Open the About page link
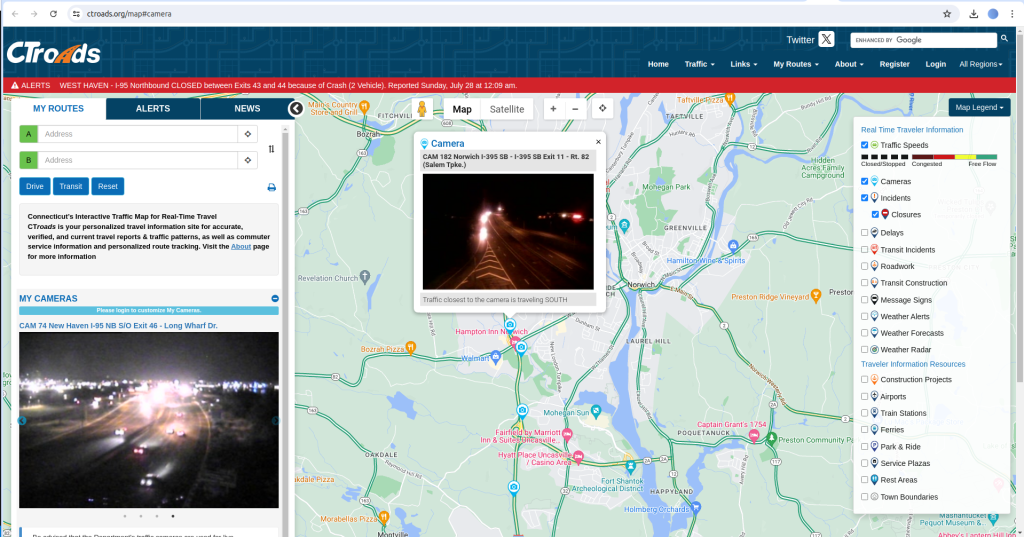Screen dimensions: 1024x537 point(241,246)
